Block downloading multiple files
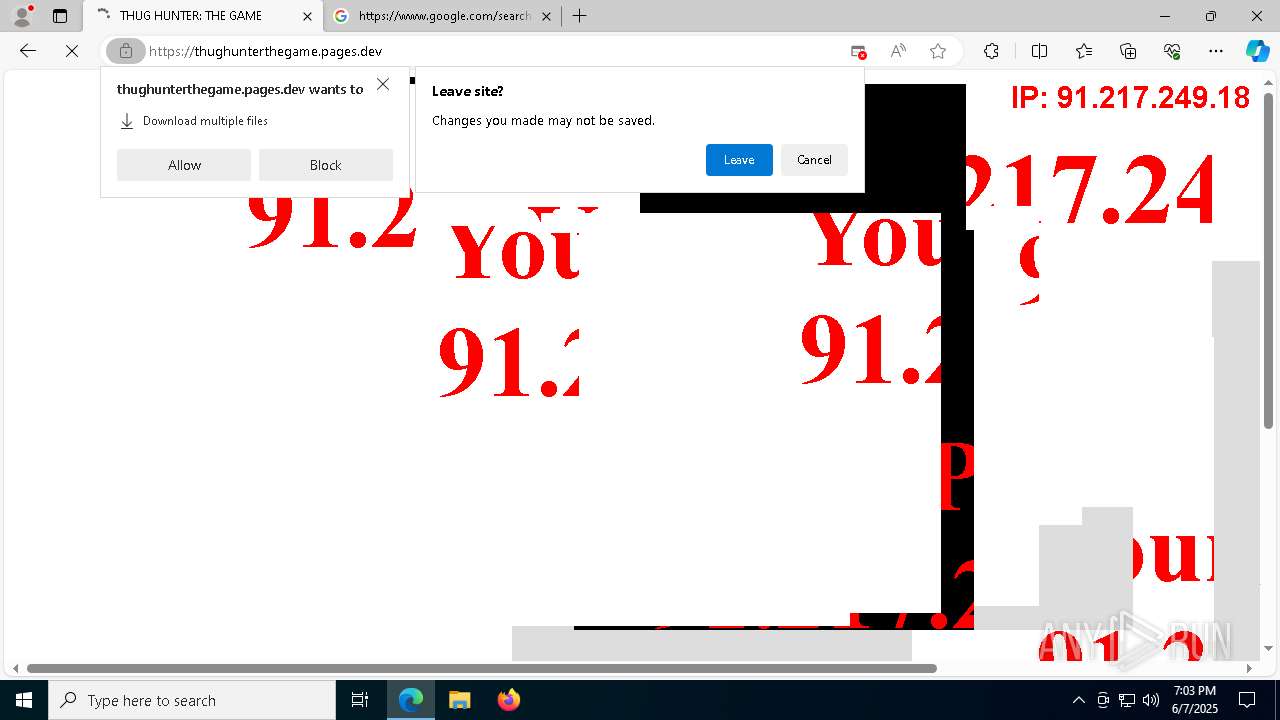The height and width of the screenshot is (720, 1280). click(x=326, y=165)
